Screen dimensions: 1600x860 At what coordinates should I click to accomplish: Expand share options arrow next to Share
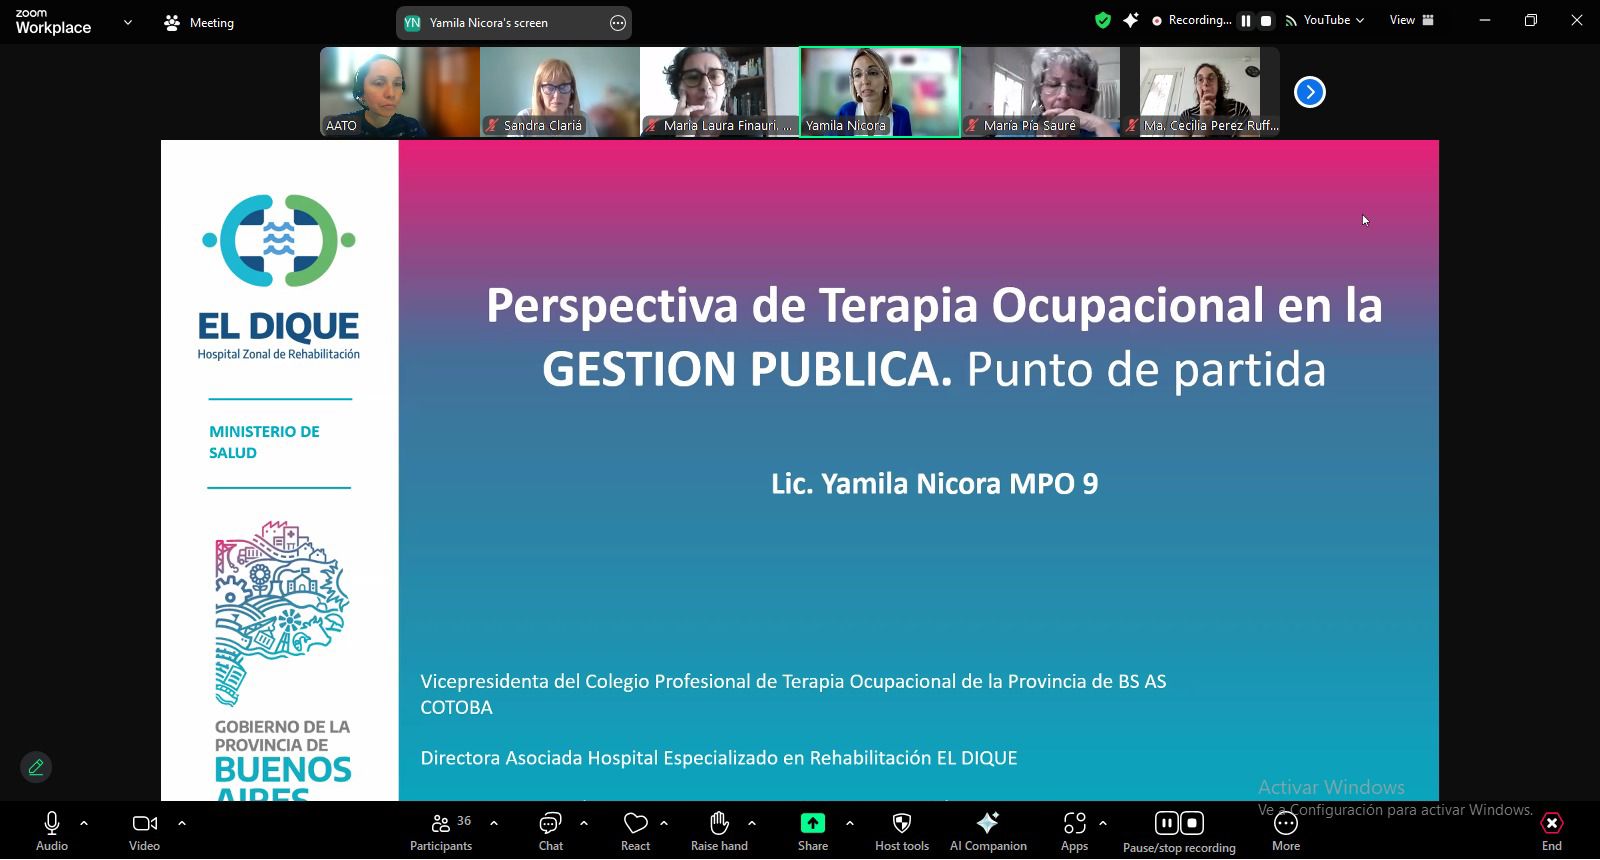(850, 824)
